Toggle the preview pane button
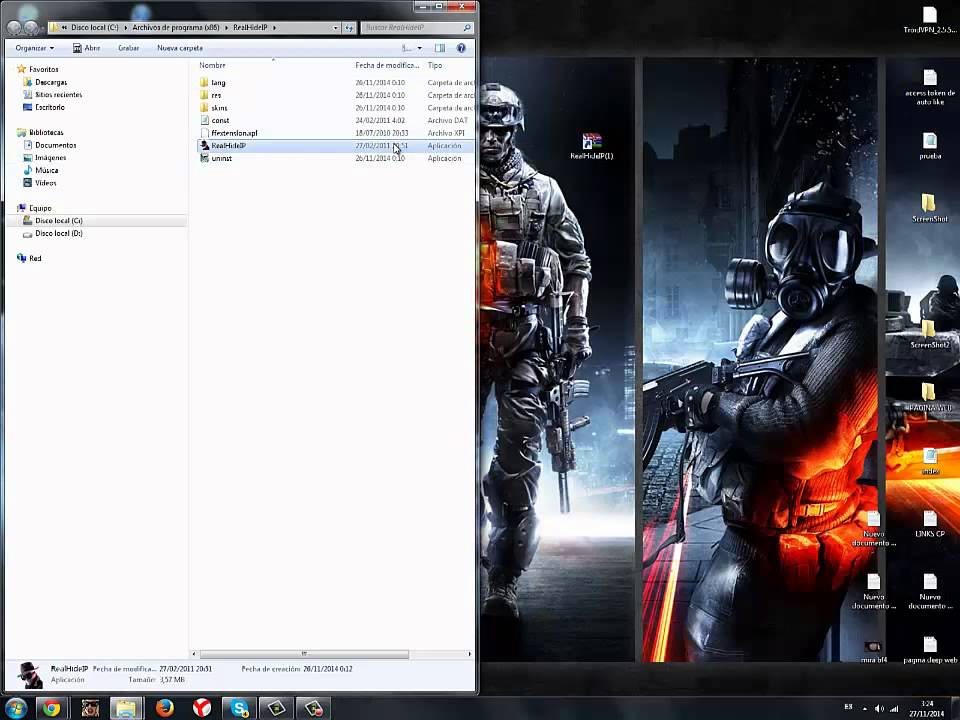 pyautogui.click(x=440, y=48)
